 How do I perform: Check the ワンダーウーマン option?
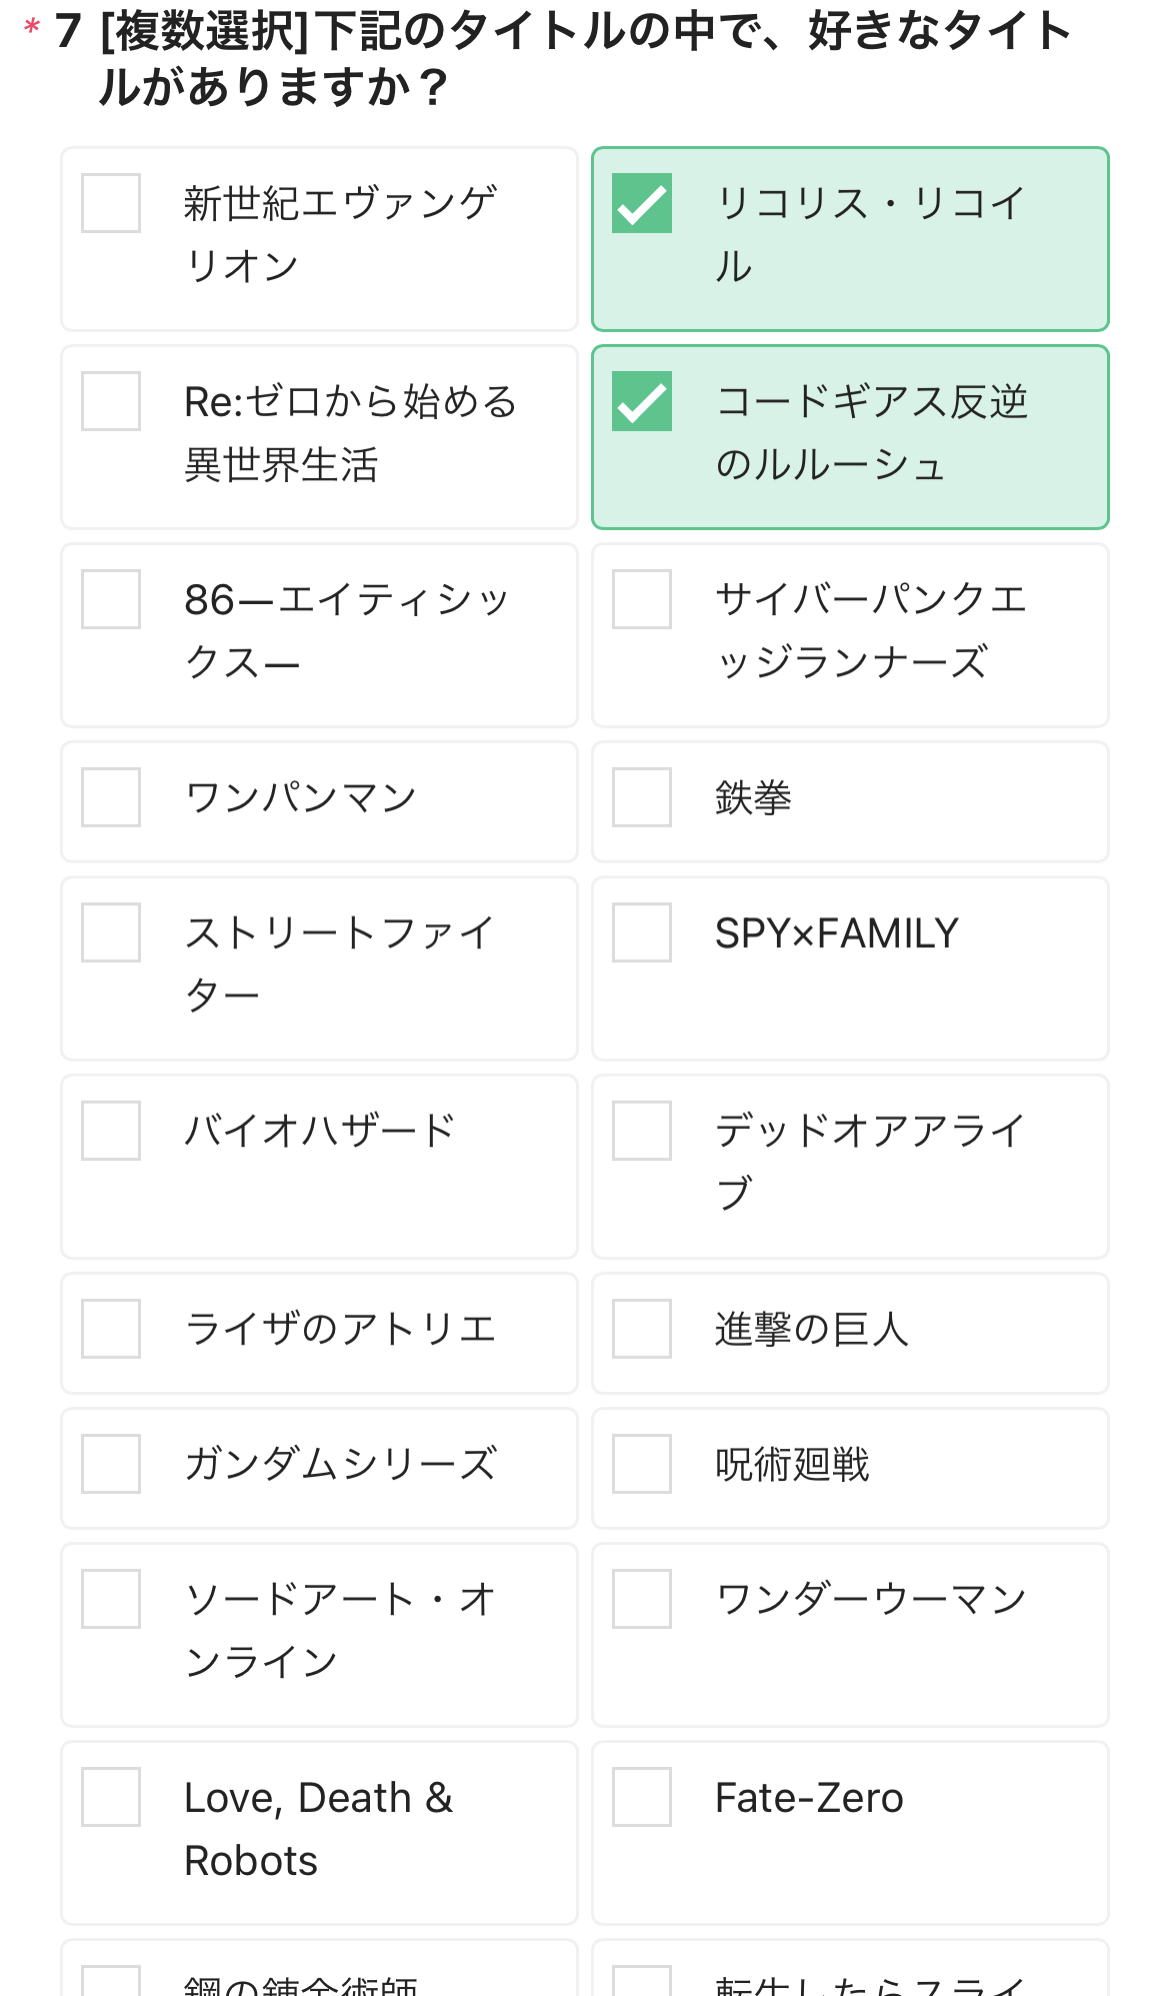(642, 1599)
